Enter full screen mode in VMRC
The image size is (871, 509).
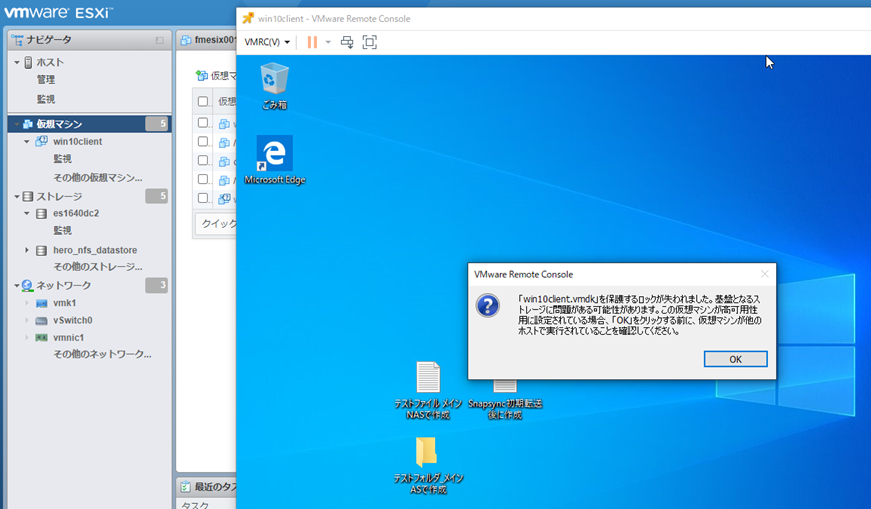(x=370, y=42)
